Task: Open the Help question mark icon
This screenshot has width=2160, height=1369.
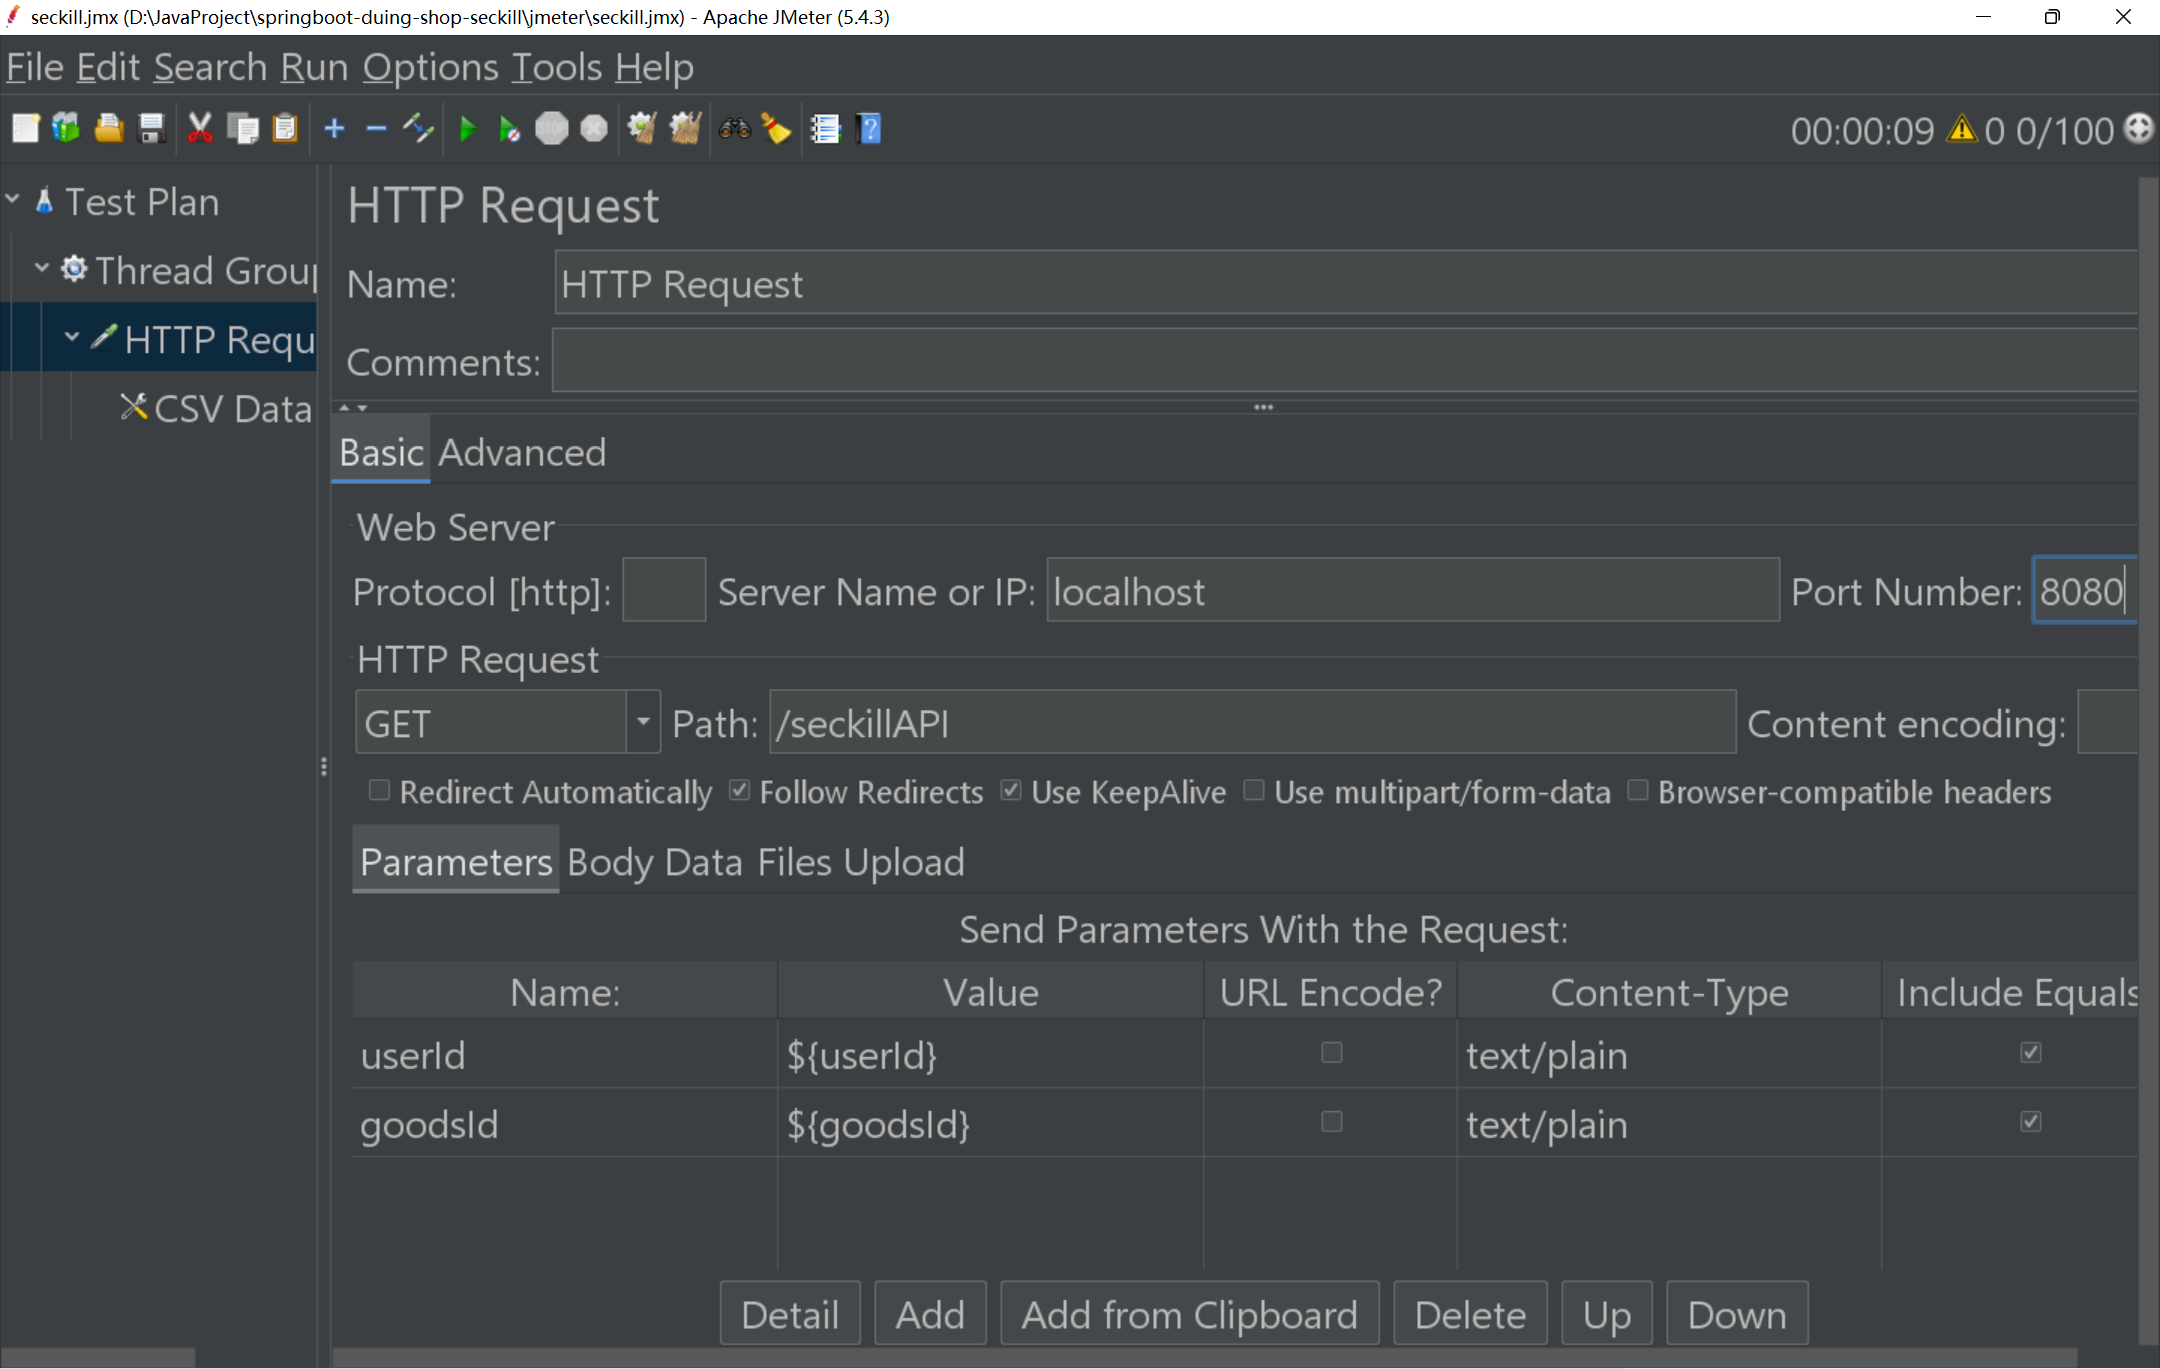Action: (x=869, y=129)
